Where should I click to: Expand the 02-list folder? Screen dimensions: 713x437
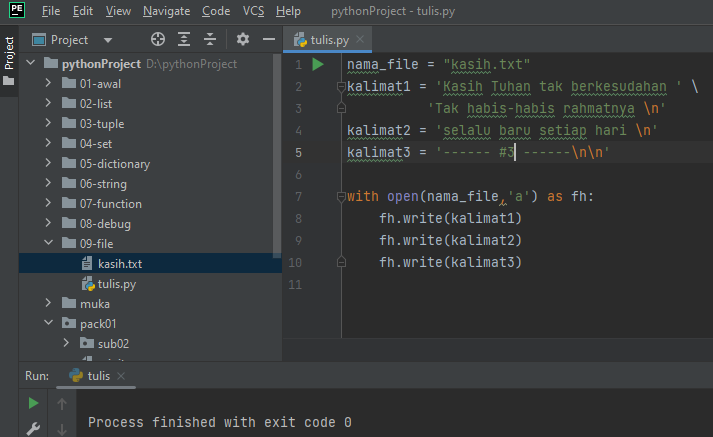coord(48,103)
